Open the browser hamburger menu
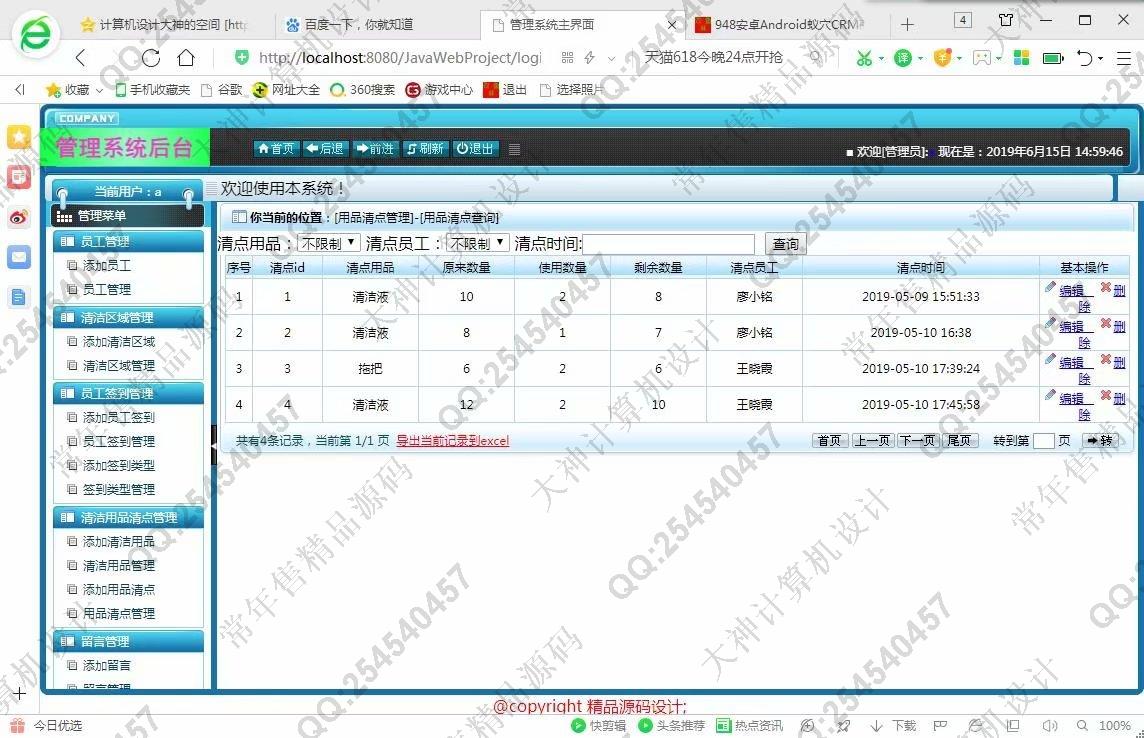The height and width of the screenshot is (738, 1144). 1124,58
